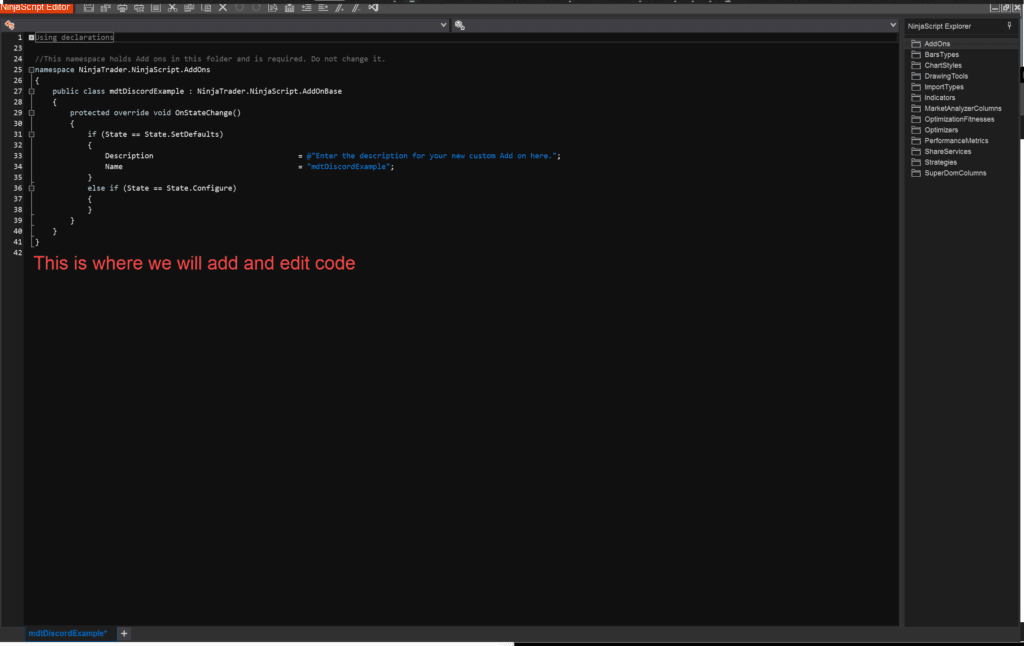1024x646 pixels.
Task: Collapse the State.SetDefaults if block
Action: (x=31, y=135)
